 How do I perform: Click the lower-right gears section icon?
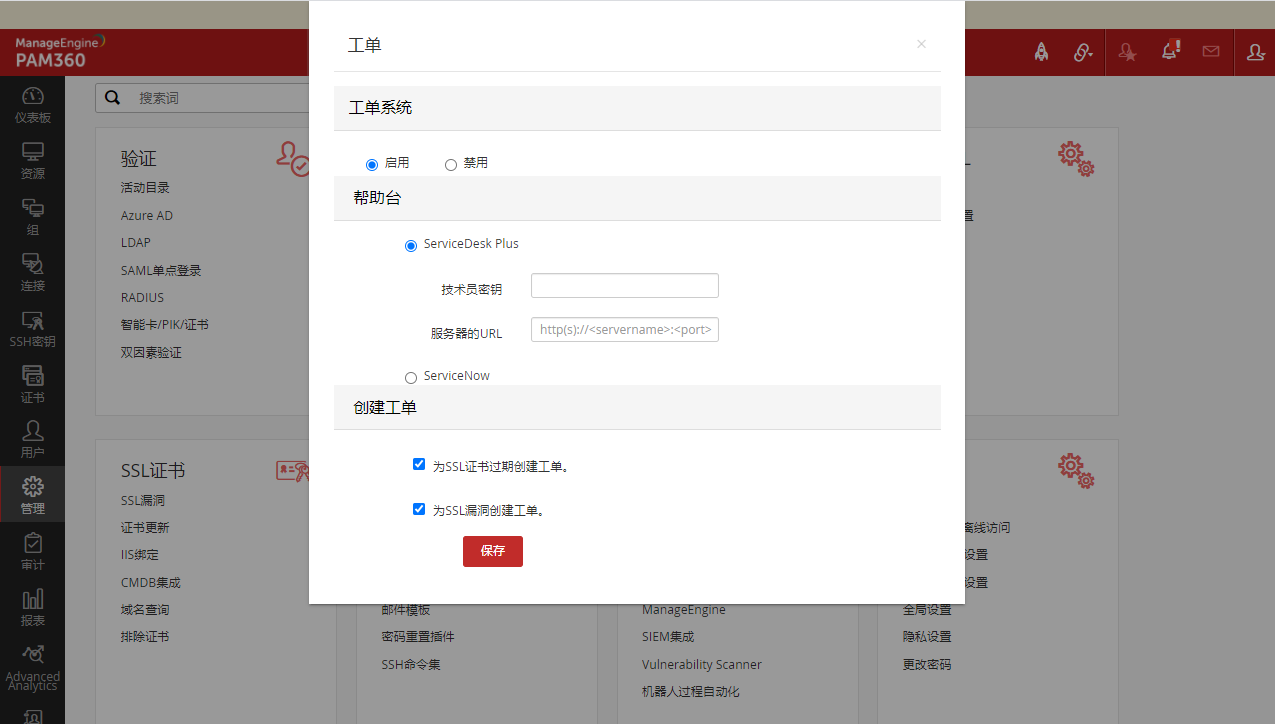(x=1076, y=472)
